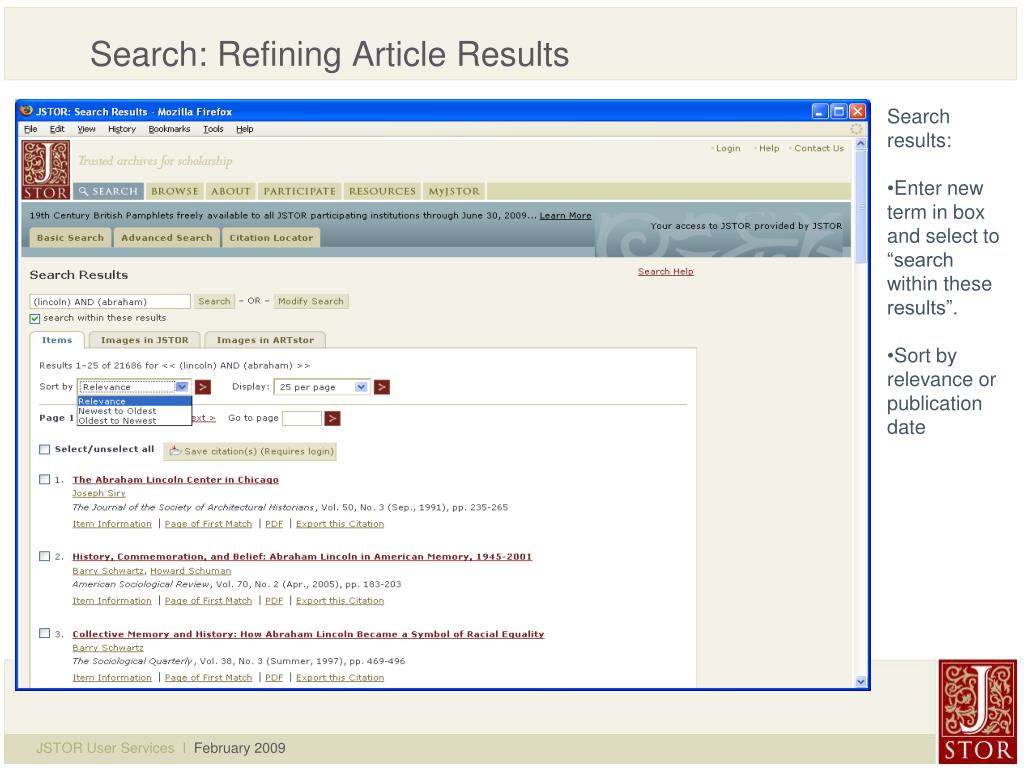Click the Help link in page header
Image resolution: width=1024 pixels, height=768 pixels.
769,148
